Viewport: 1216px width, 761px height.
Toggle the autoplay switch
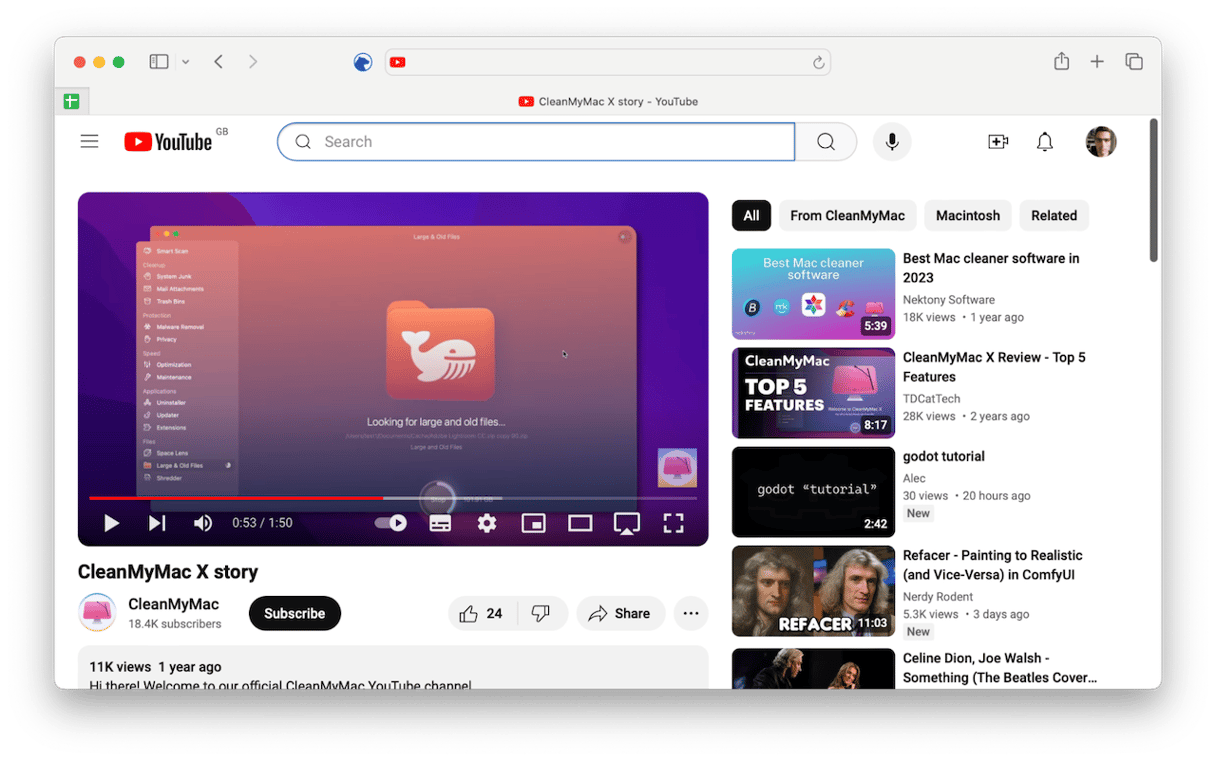click(391, 523)
